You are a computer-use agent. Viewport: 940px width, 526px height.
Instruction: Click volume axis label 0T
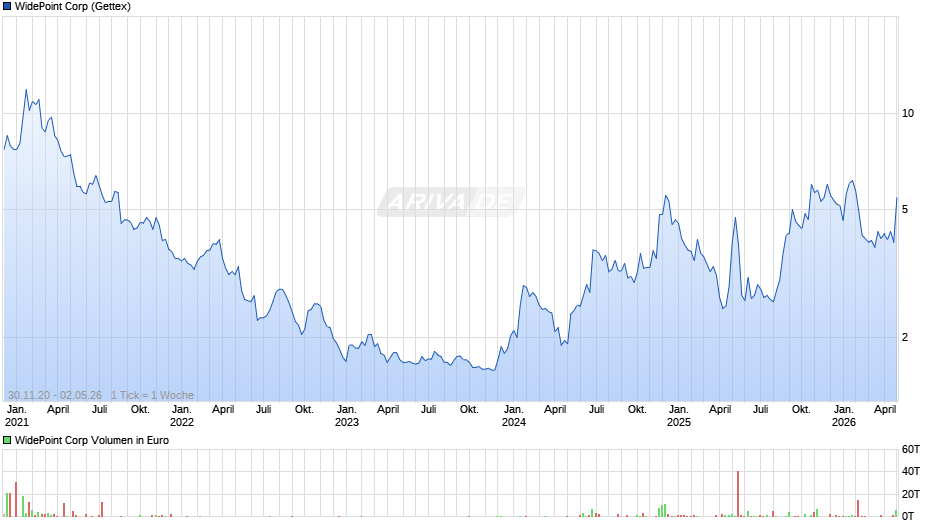pos(908,516)
